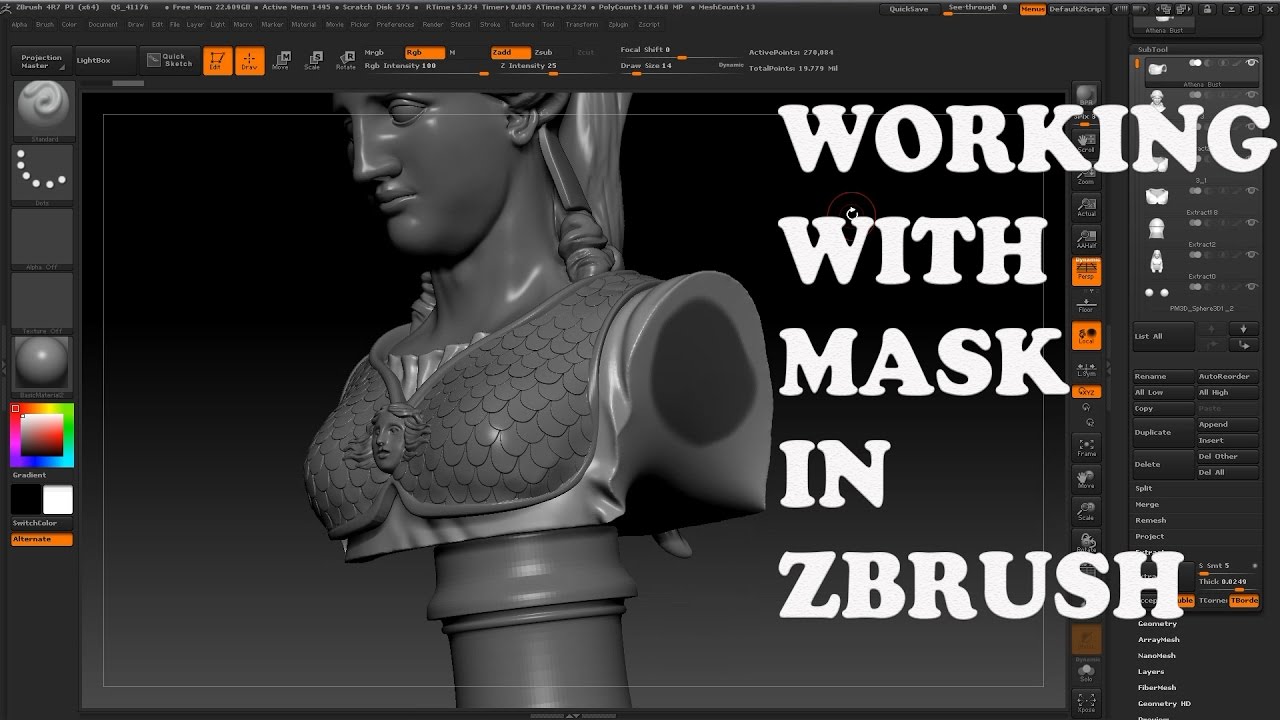
Task: Open the Material menu
Action: pyautogui.click(x=303, y=24)
